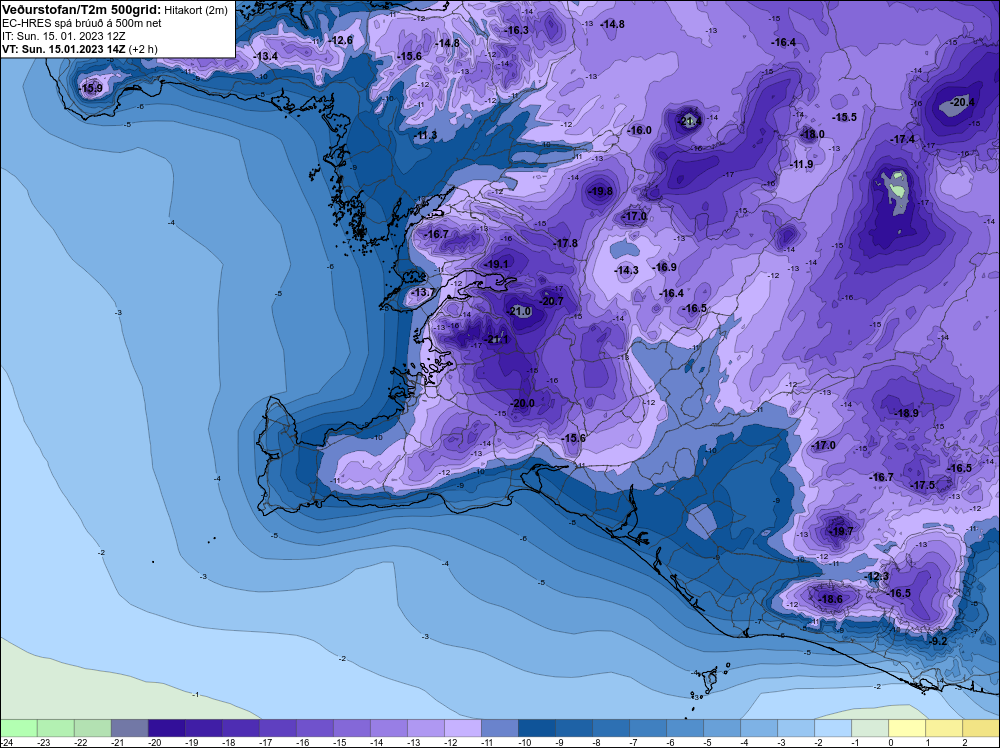Click the -13.7 temperature label
This screenshot has width=1000, height=748.
point(423,292)
